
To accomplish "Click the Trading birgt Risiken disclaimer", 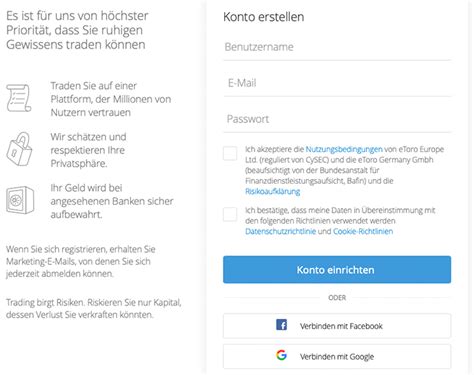I will pos(94,309).
